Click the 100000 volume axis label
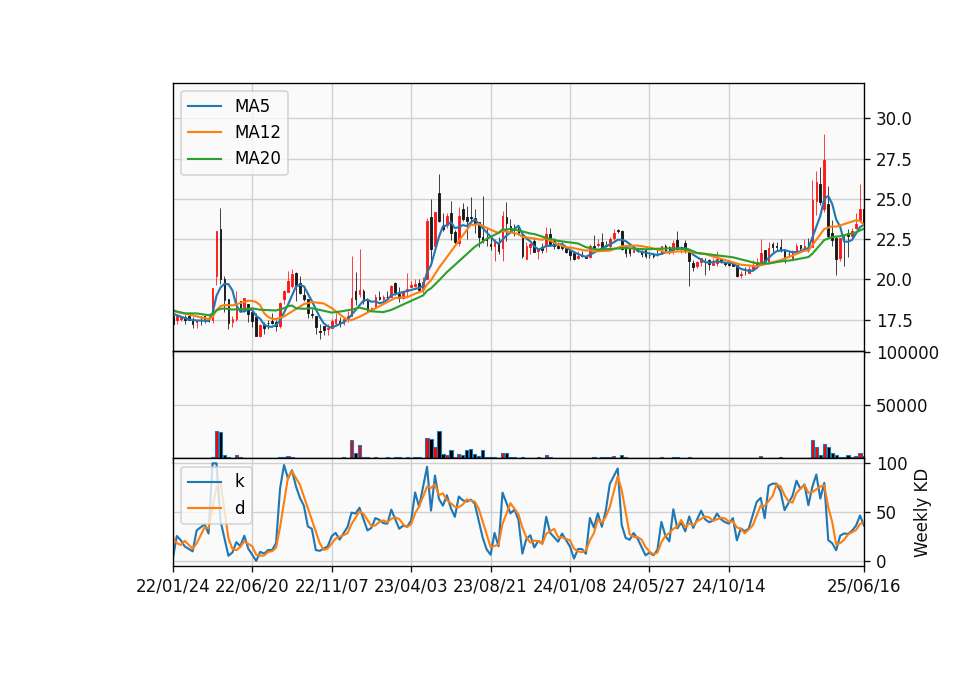 tap(907, 353)
